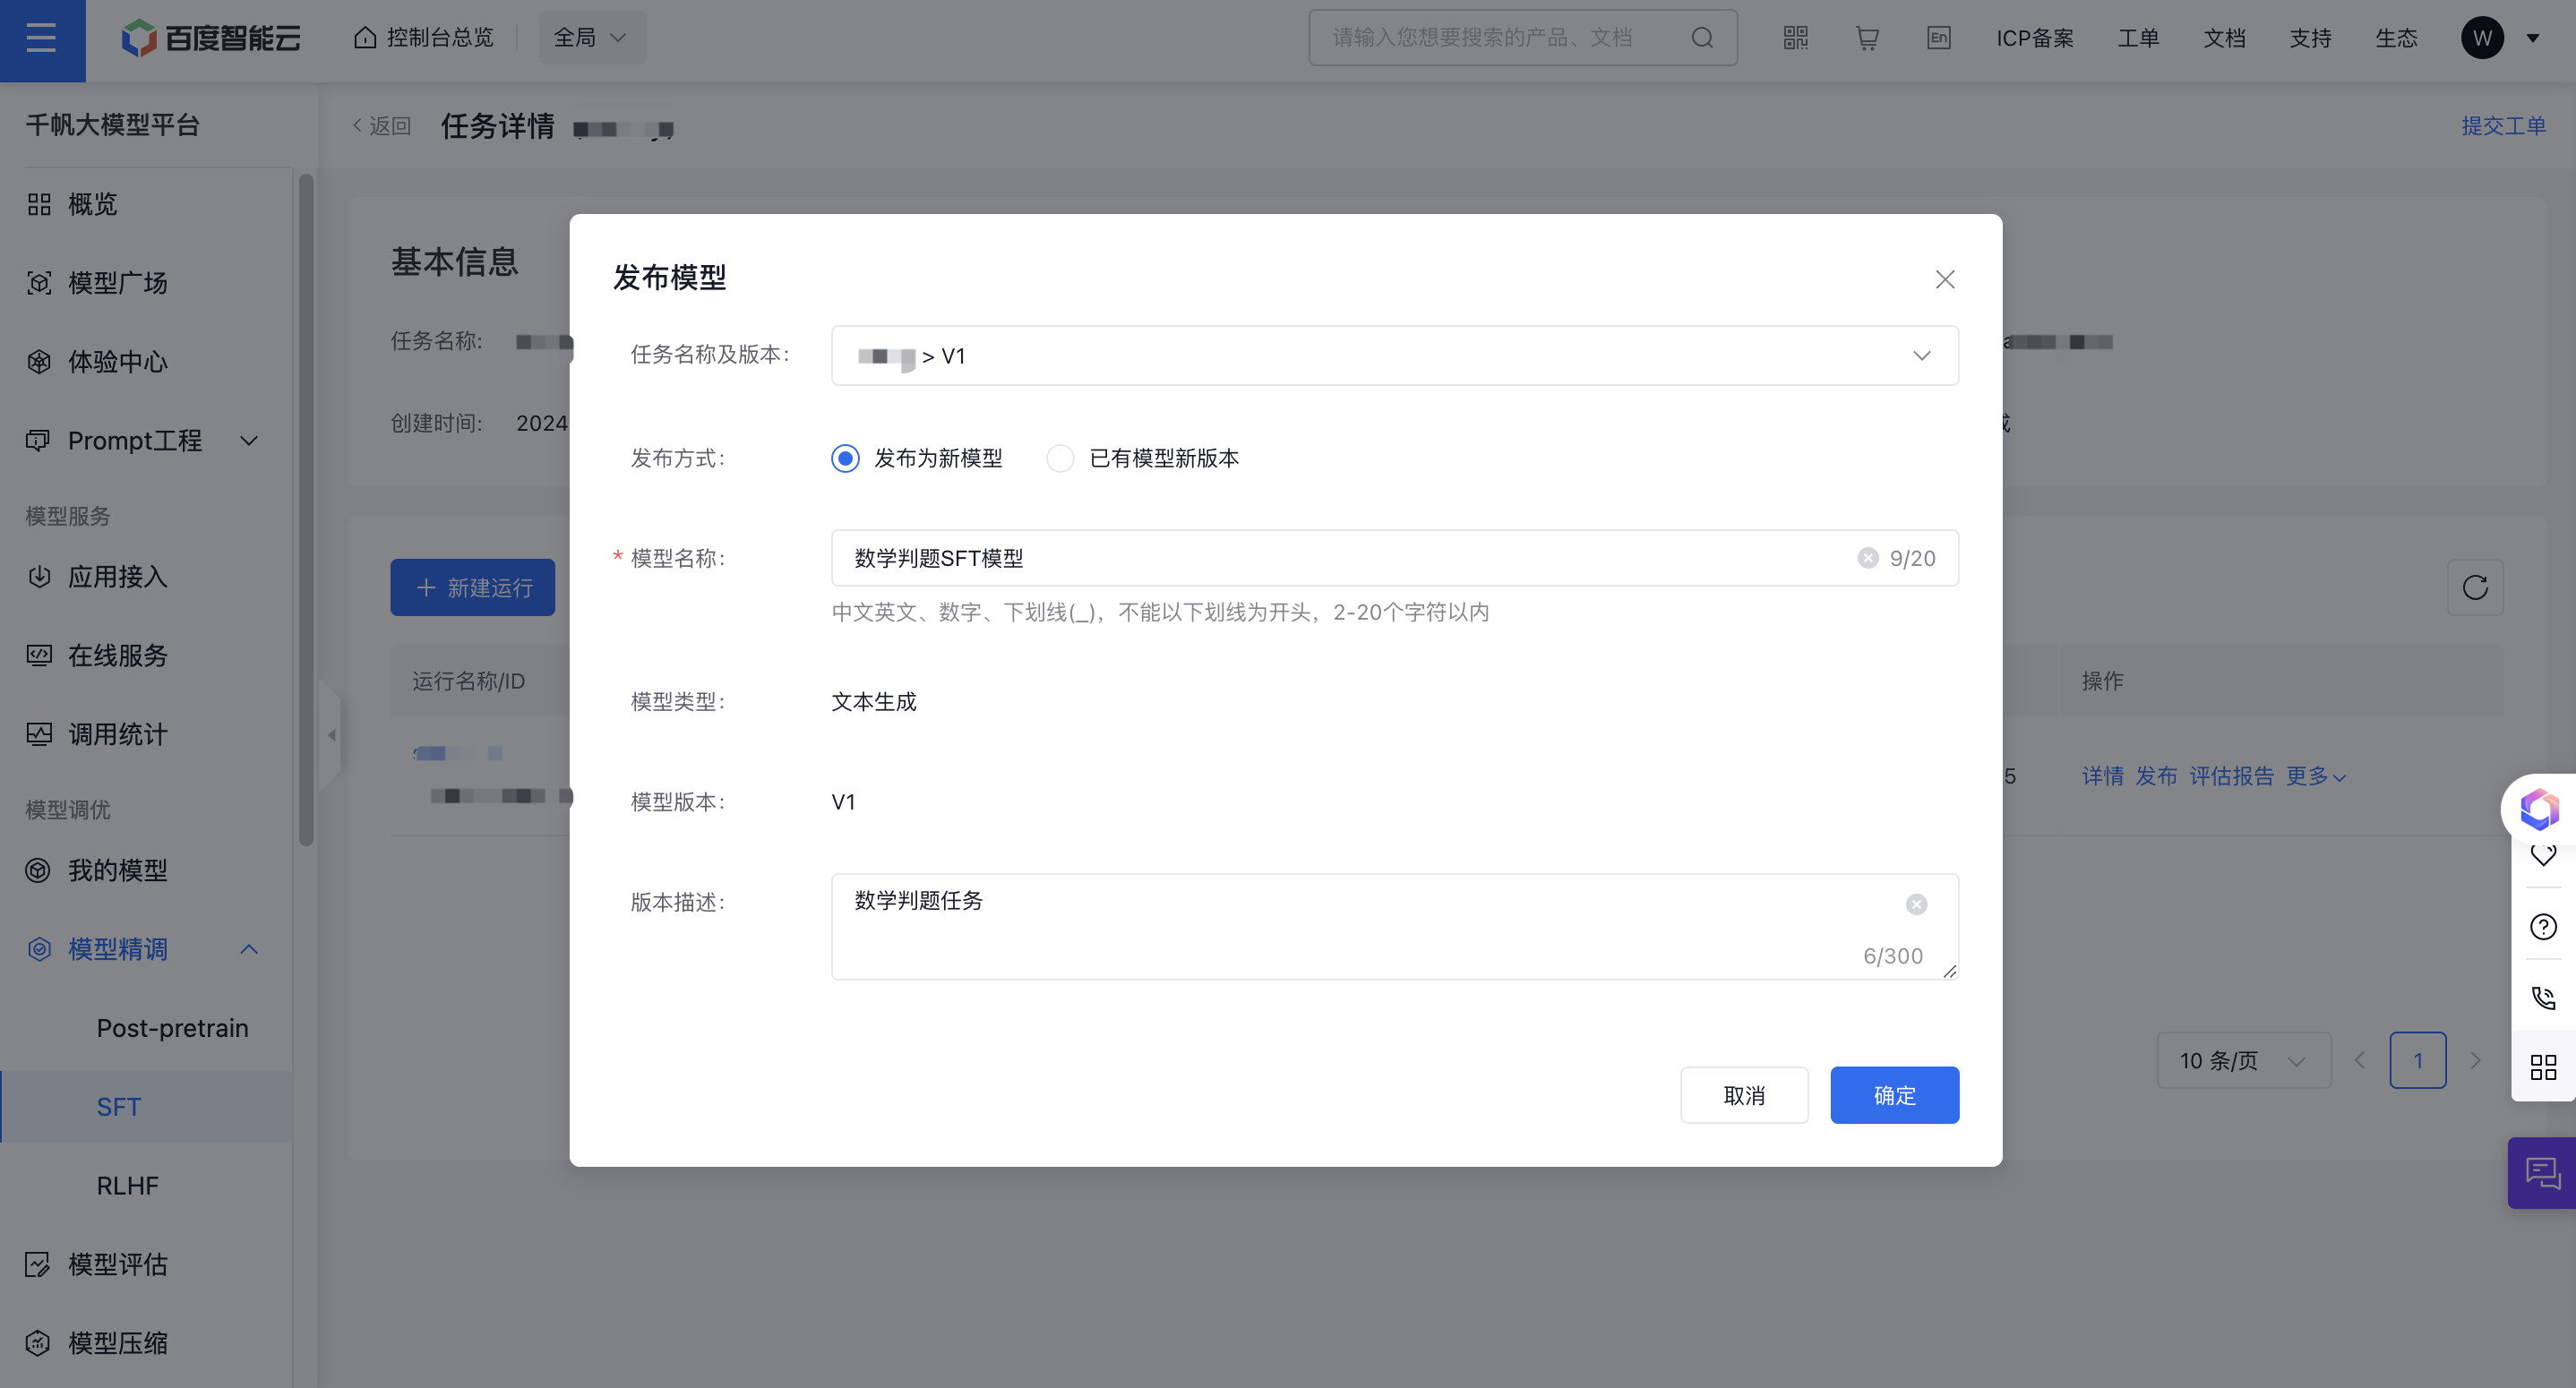Click the 模型名称 input field
Viewport: 2576px width, 1388px height.
(x=1394, y=558)
